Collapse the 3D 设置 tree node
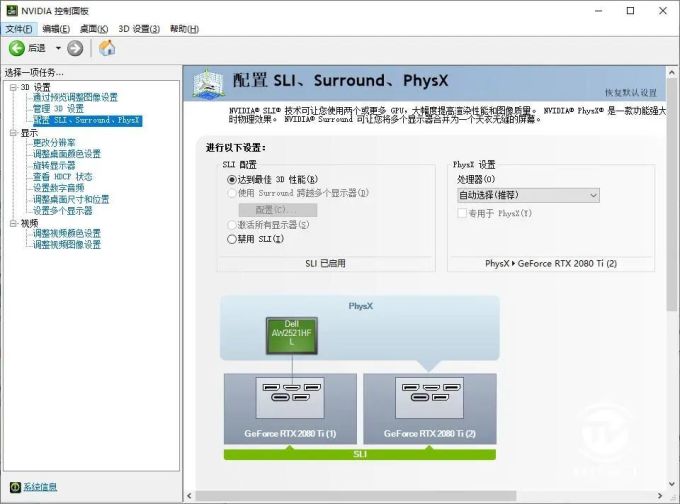This screenshot has height=504, width=680. tap(13, 87)
